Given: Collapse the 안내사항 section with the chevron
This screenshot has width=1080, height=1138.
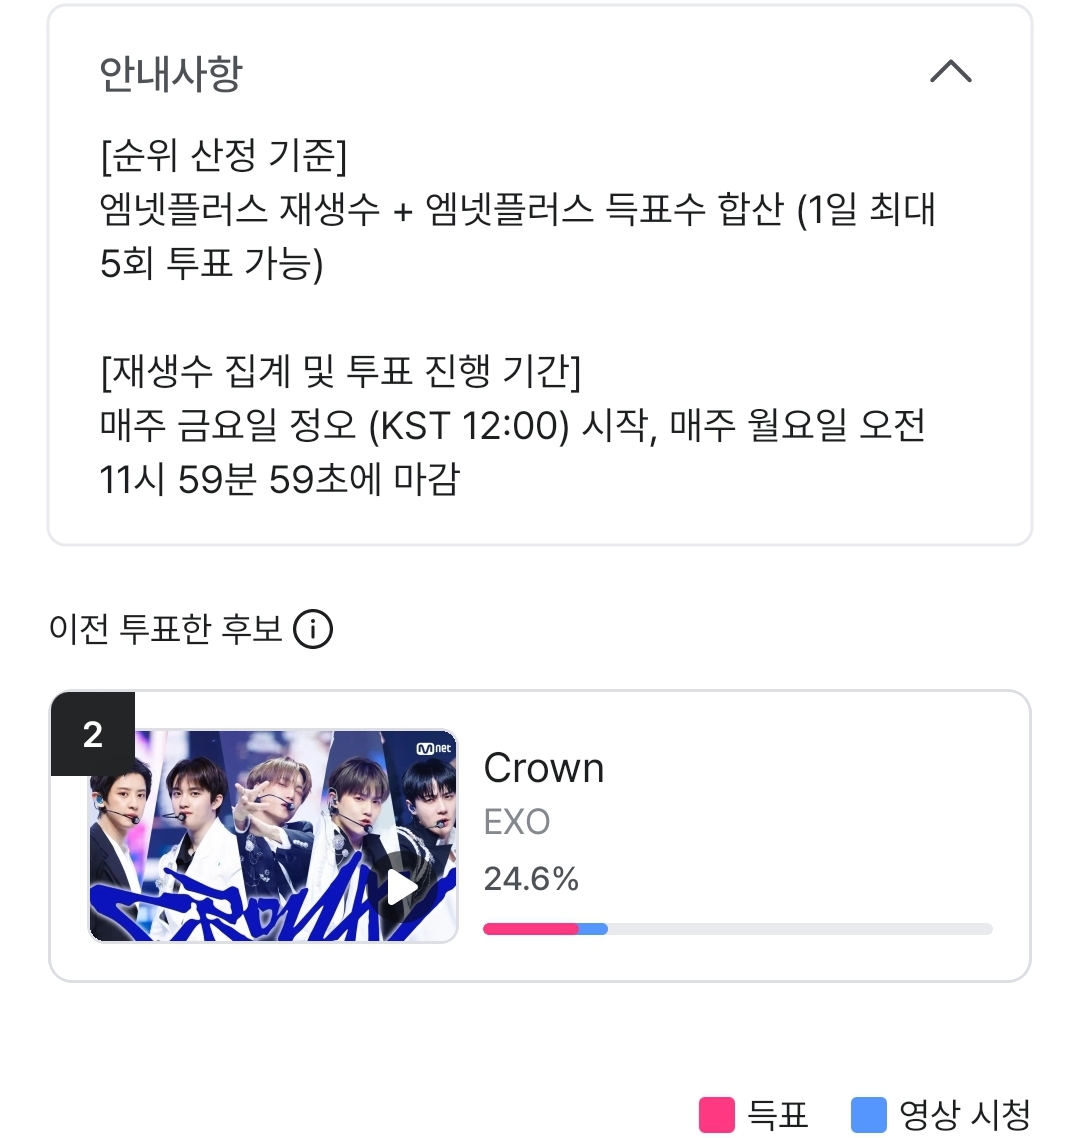Looking at the screenshot, I should pos(950,72).
